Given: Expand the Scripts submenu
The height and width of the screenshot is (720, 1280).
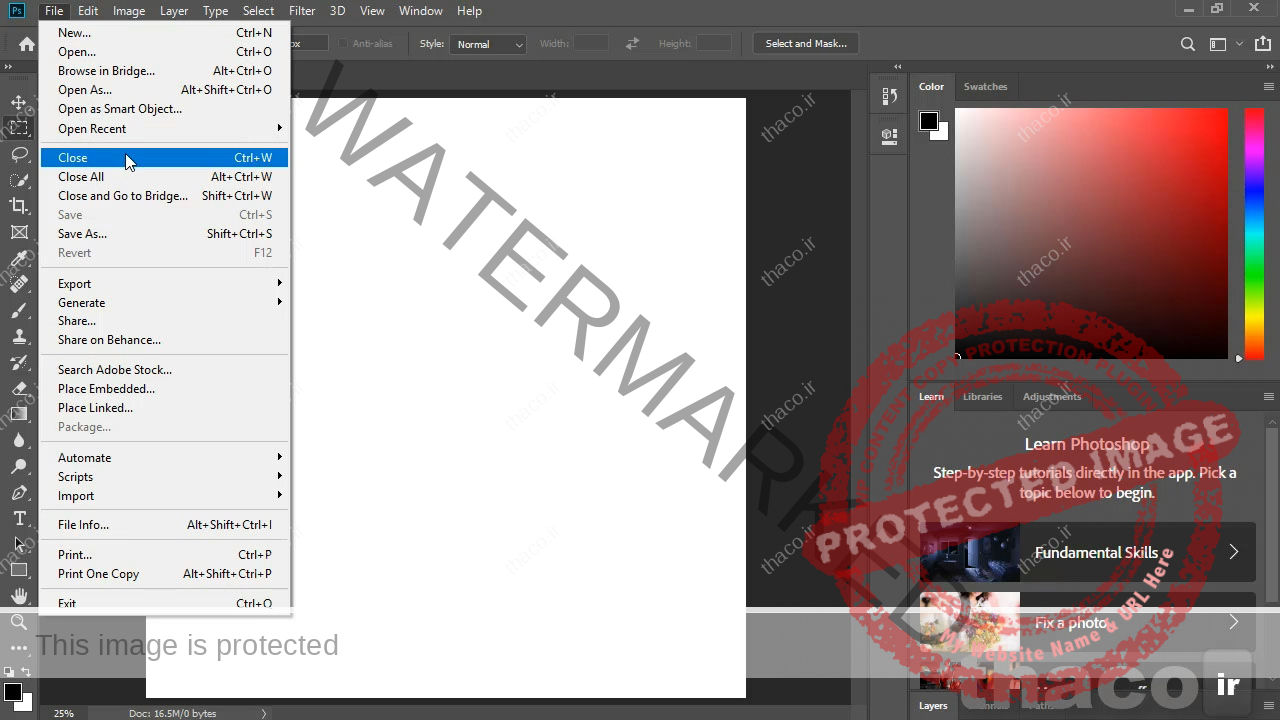Looking at the screenshot, I should point(164,477).
